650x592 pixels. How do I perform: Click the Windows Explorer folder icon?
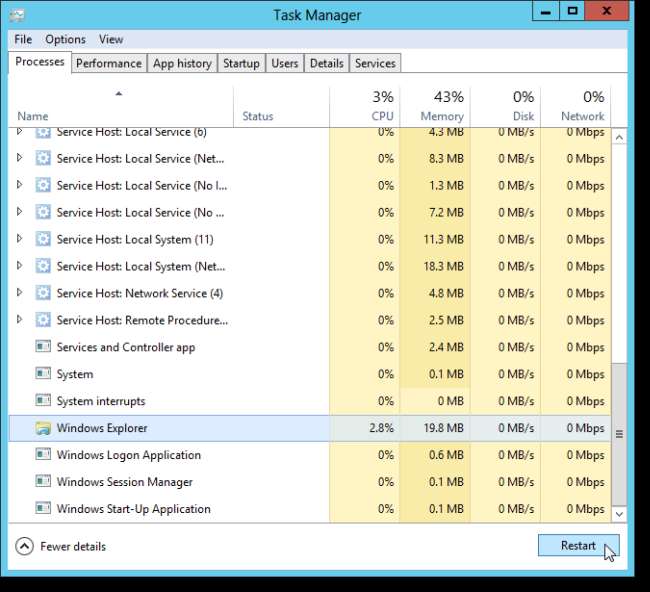pyautogui.click(x=43, y=428)
